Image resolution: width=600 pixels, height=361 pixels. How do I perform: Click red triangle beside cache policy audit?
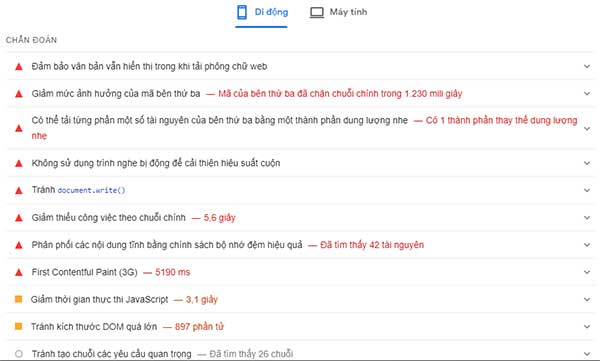pos(18,245)
